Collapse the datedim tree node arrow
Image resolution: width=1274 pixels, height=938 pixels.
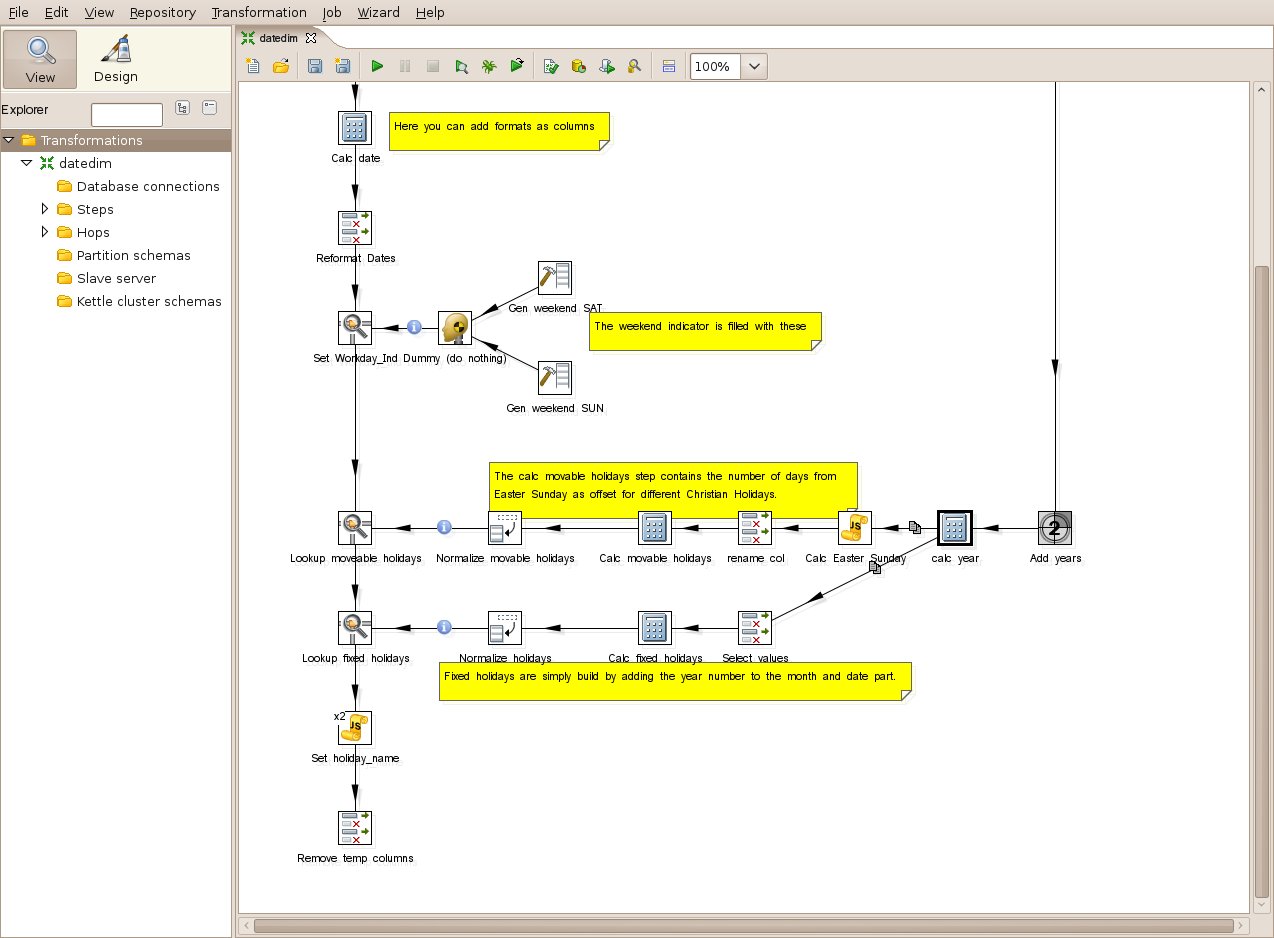point(27,163)
